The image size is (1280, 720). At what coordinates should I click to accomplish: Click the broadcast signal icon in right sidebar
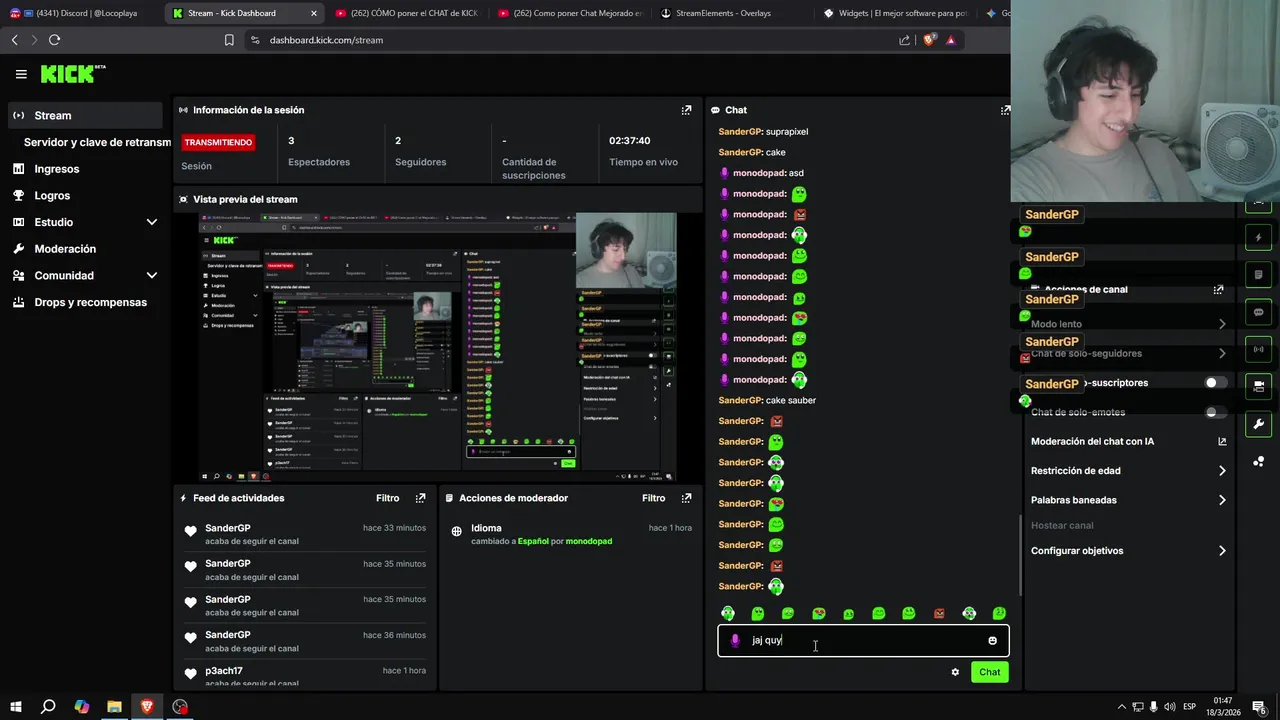pyautogui.click(x=1258, y=349)
